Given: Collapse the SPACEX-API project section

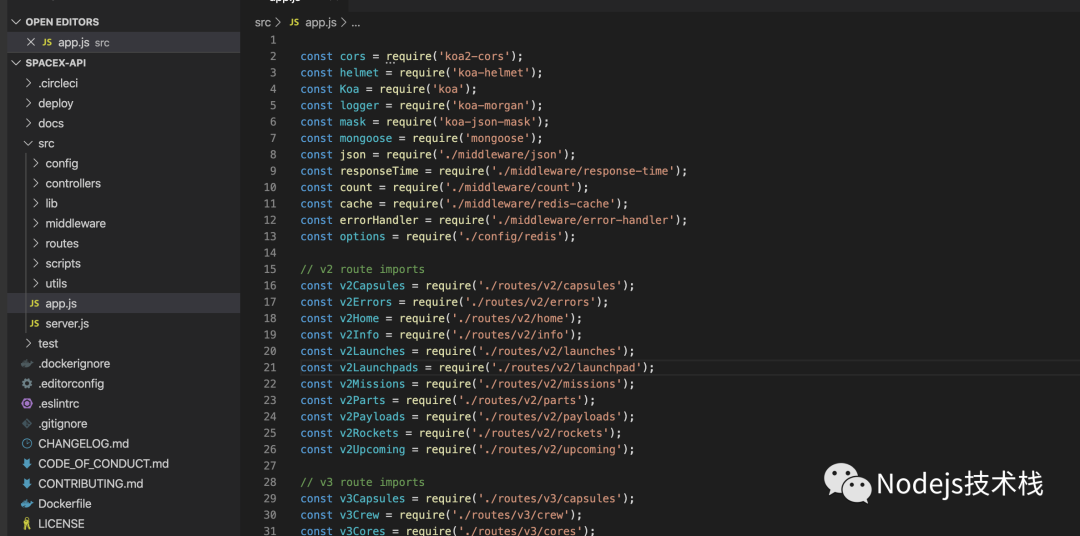Looking at the screenshot, I should tap(17, 63).
